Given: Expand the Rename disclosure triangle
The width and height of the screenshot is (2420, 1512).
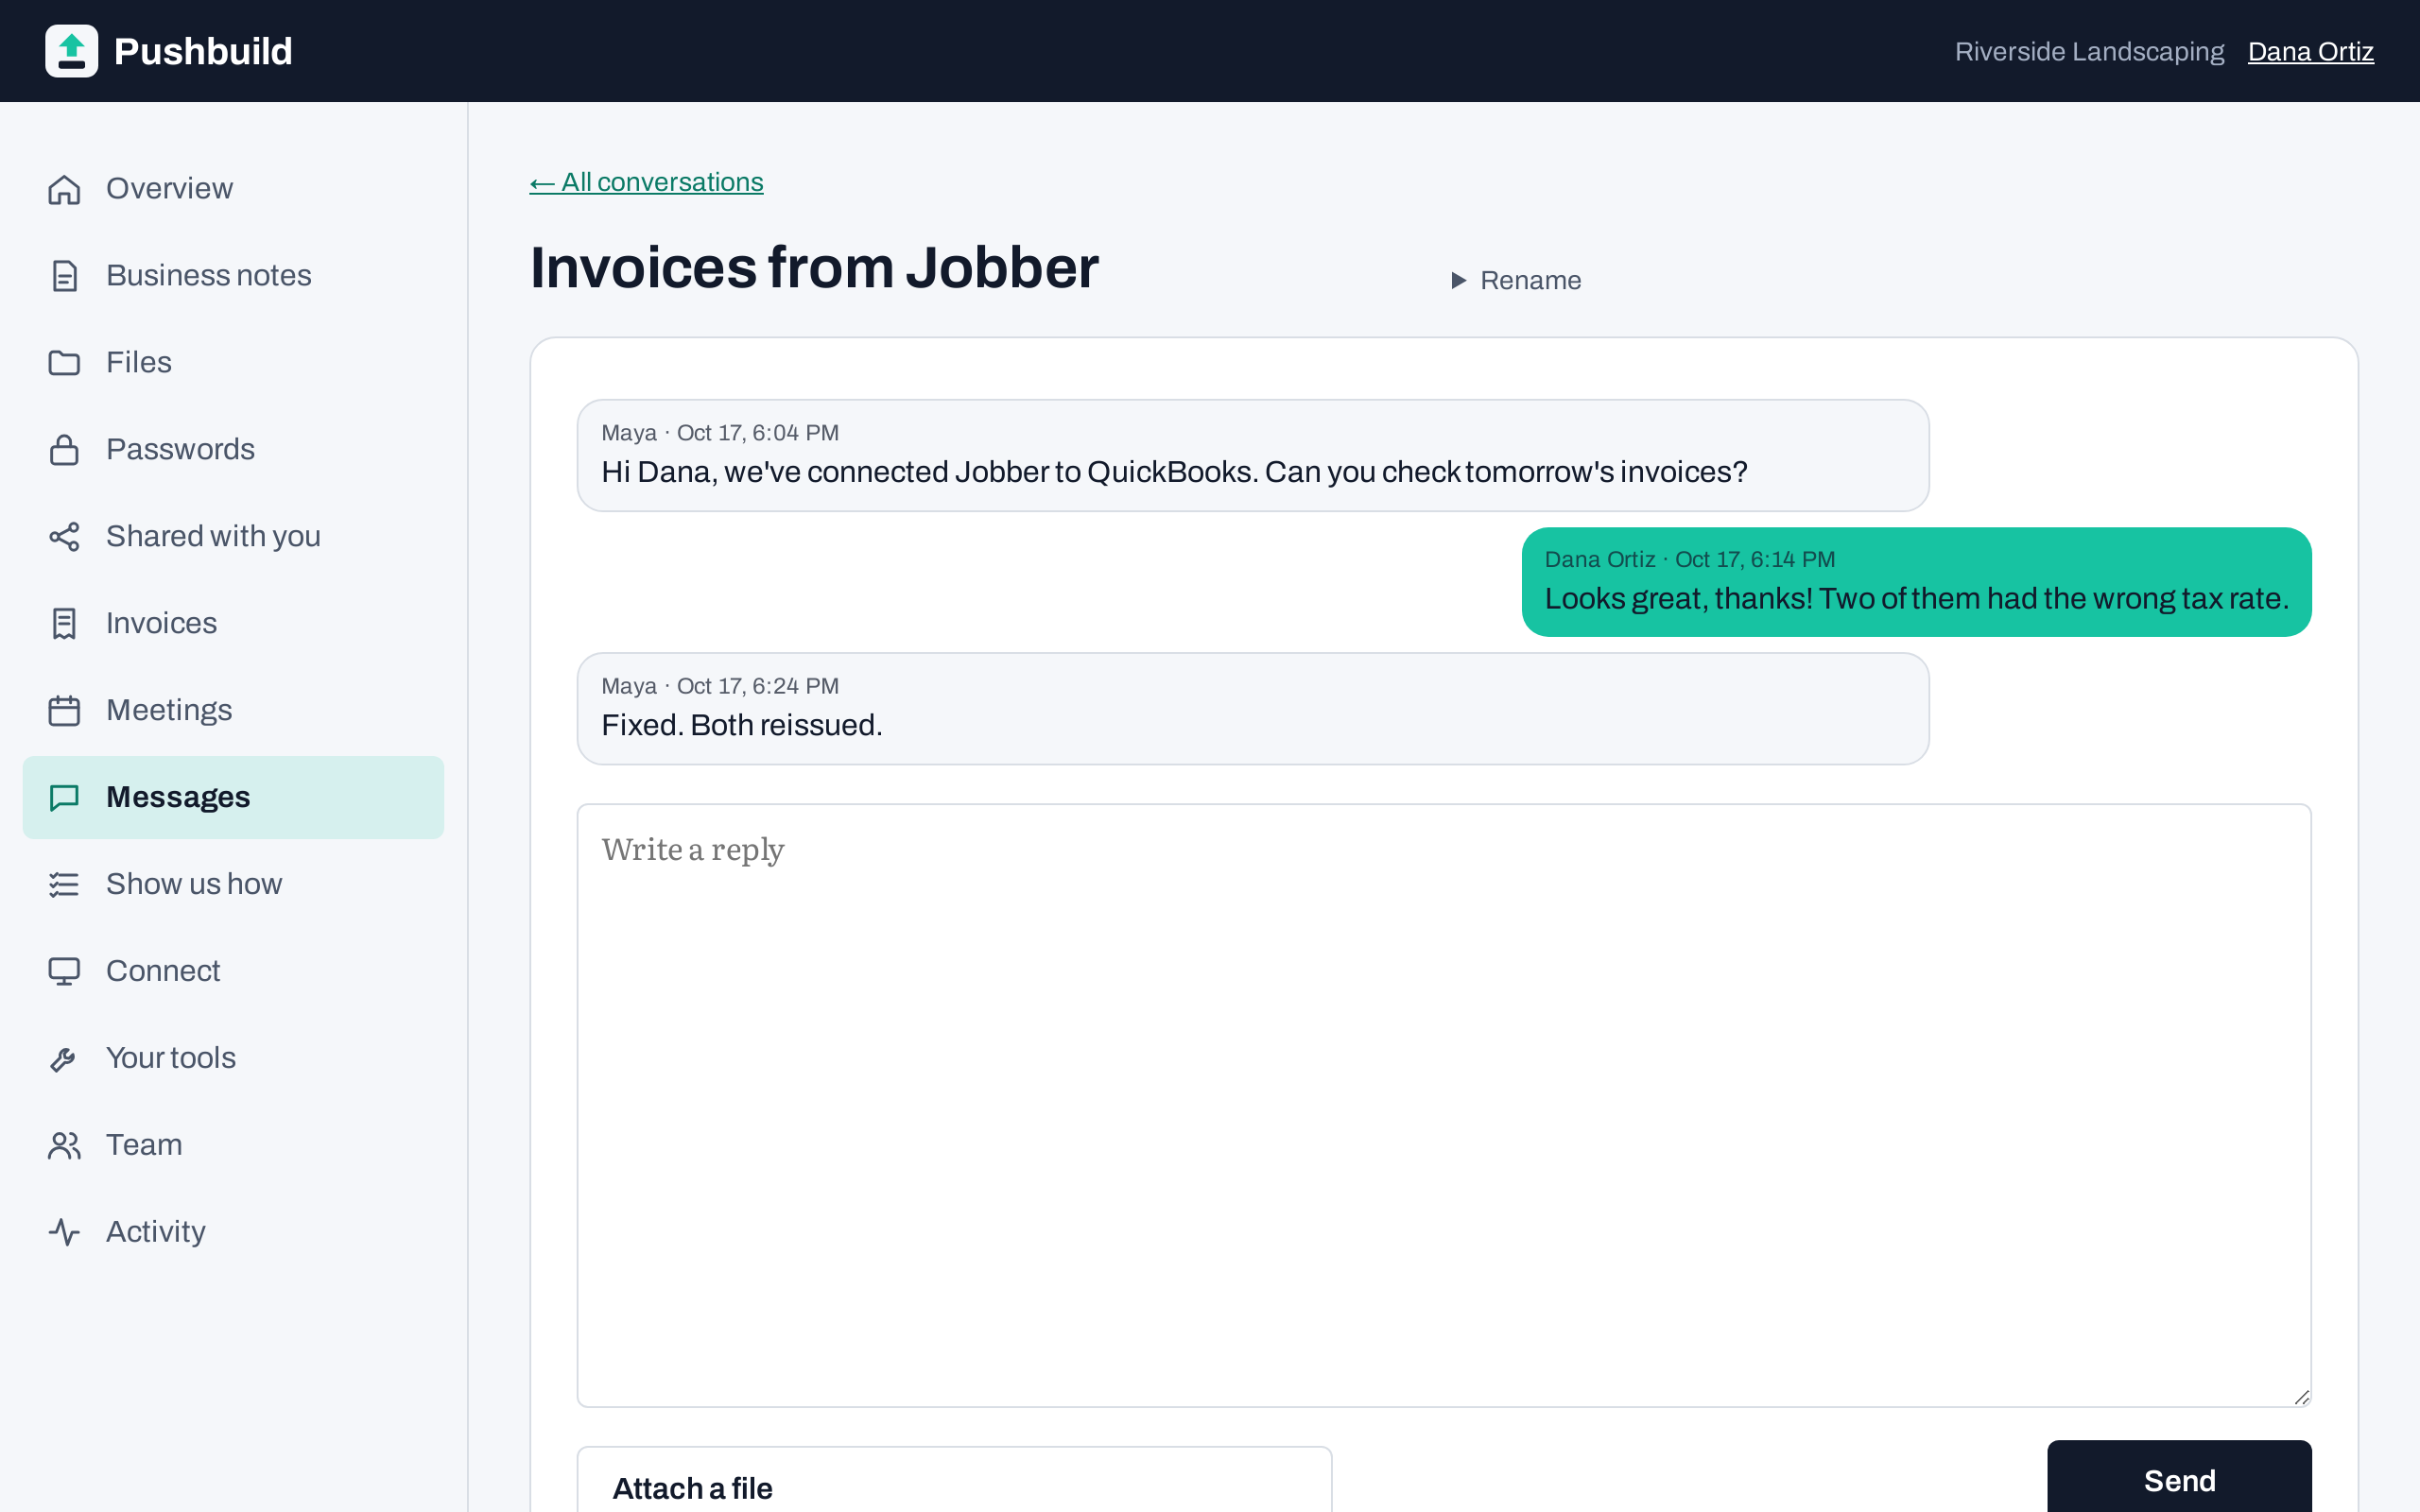Looking at the screenshot, I should click(x=1458, y=281).
